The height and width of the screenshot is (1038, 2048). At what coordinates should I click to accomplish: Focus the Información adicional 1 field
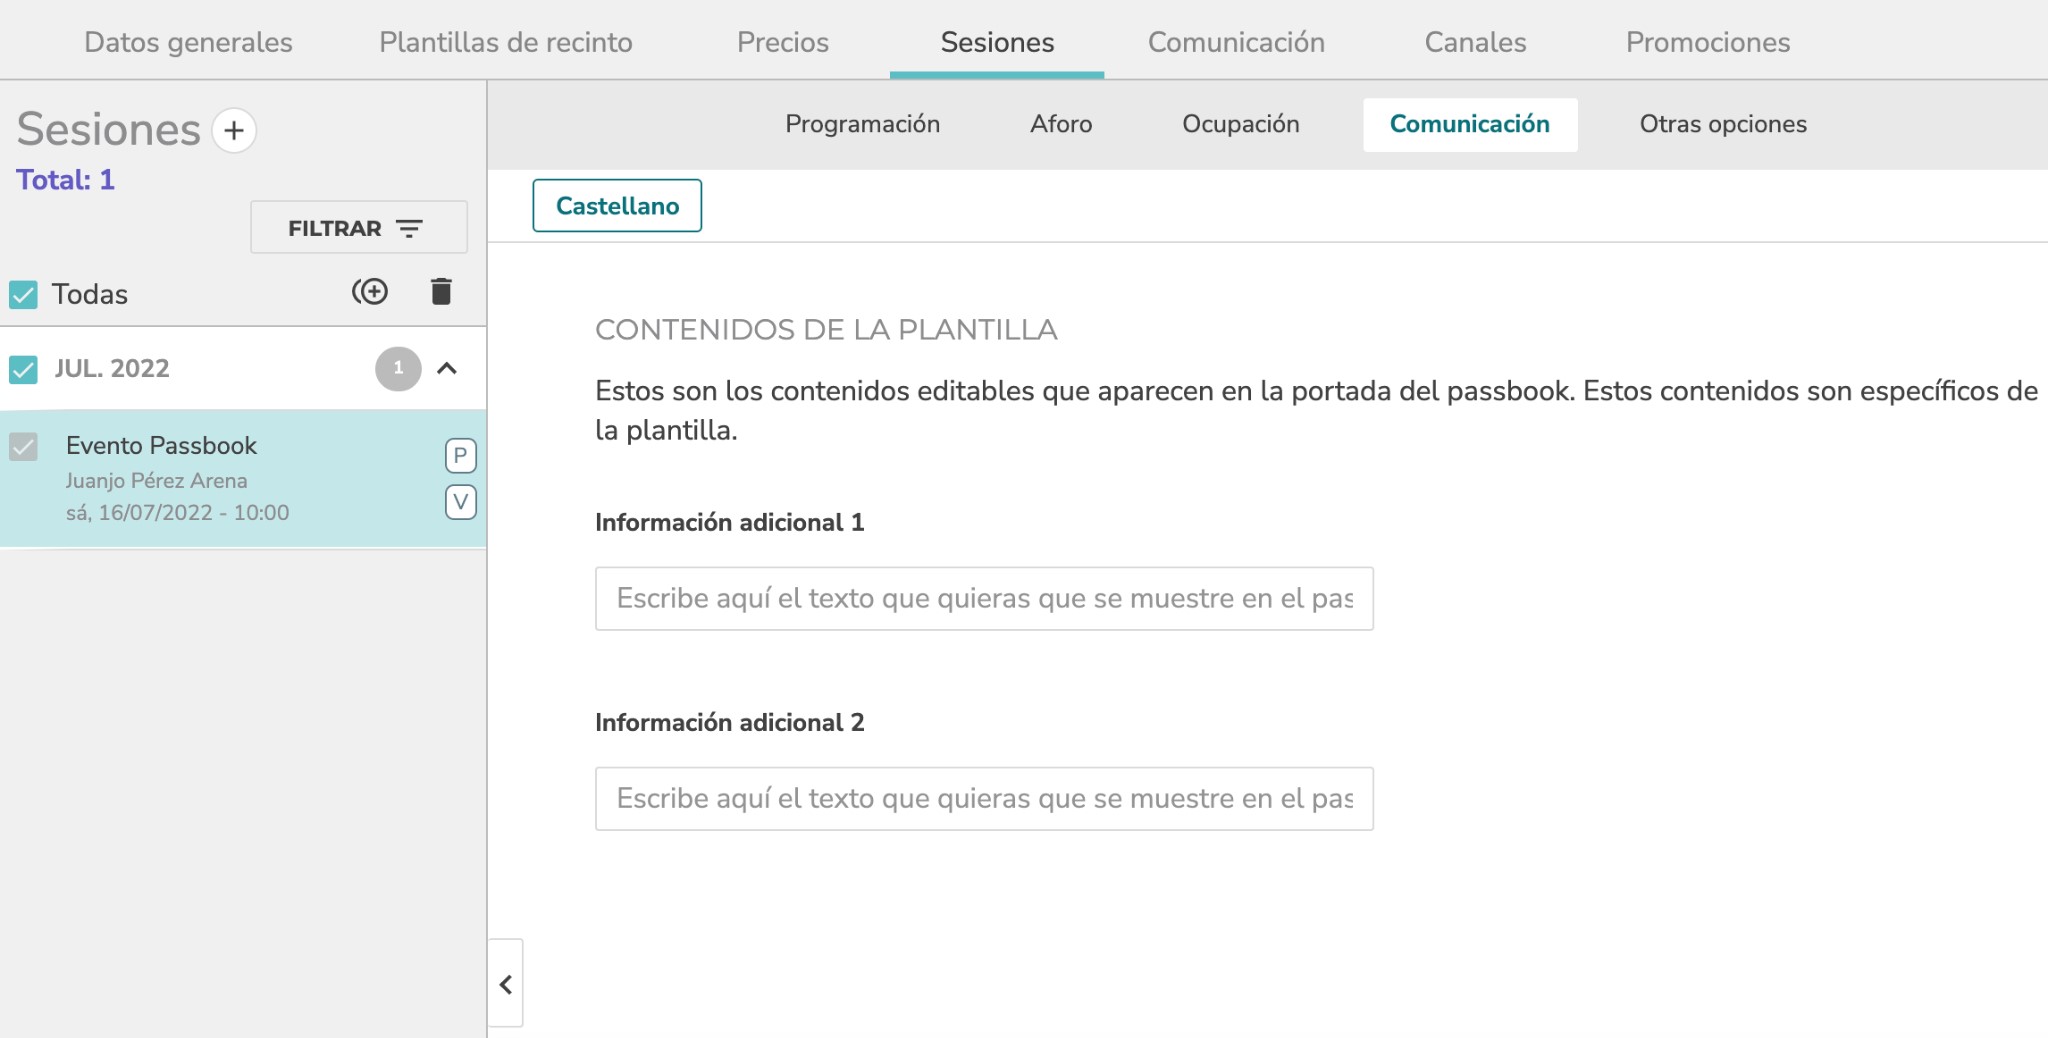coord(984,598)
